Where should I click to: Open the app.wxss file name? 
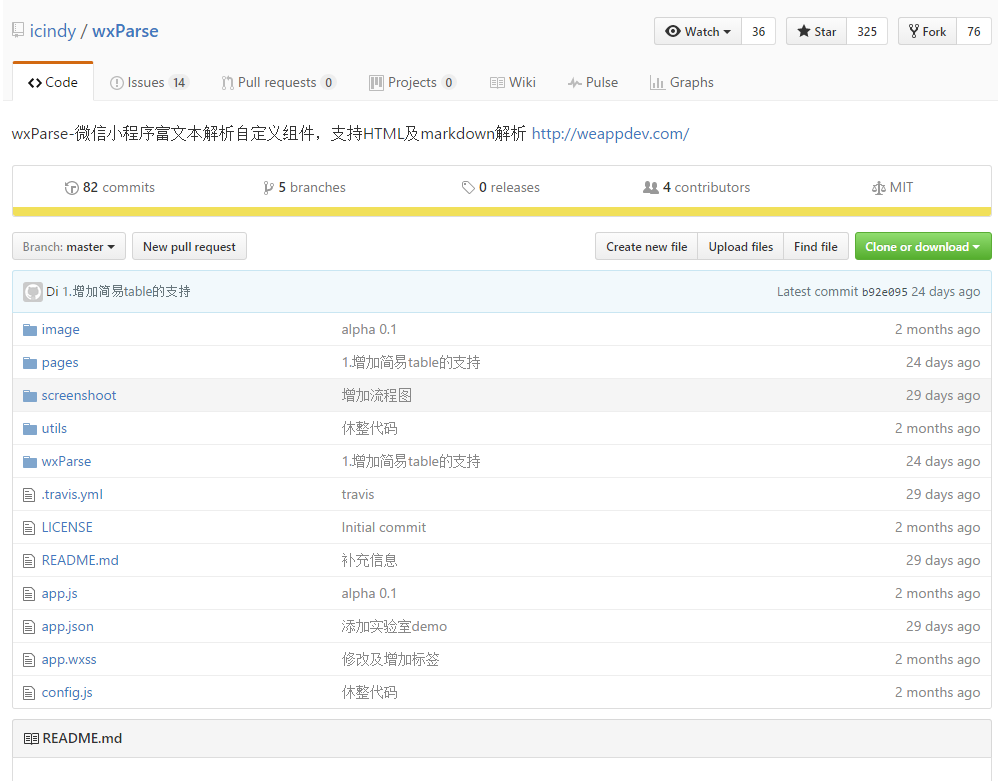(69, 659)
